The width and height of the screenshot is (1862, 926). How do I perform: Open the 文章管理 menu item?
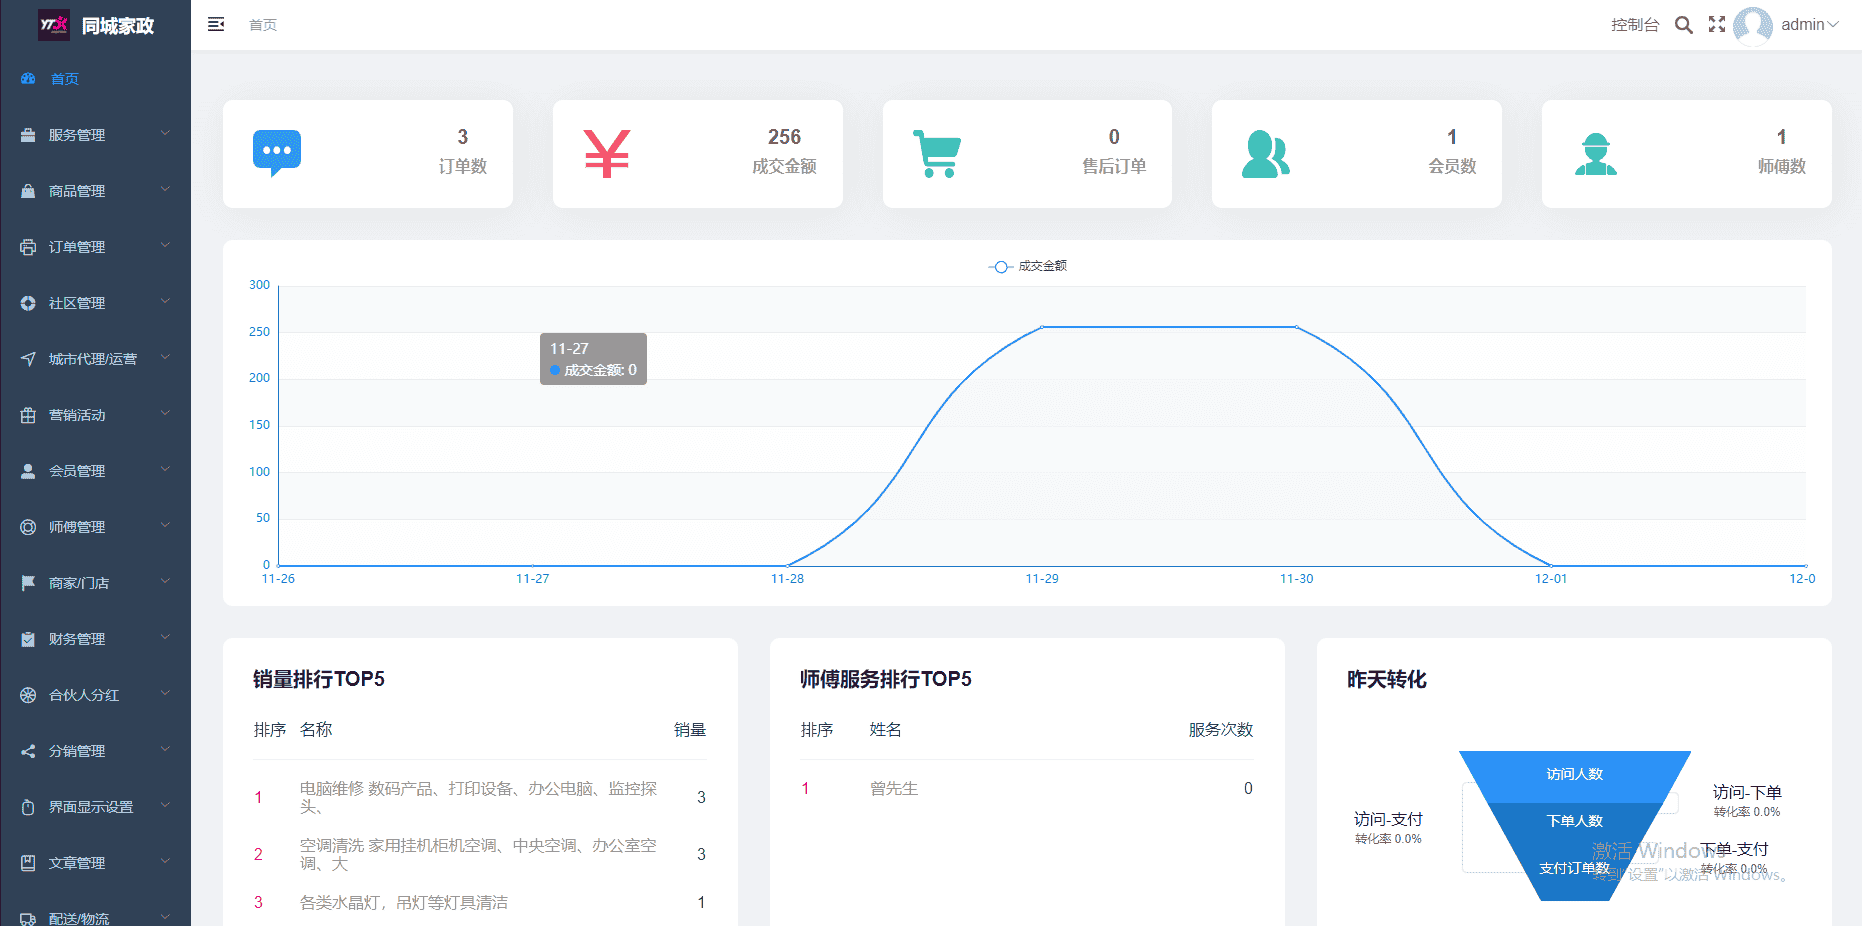(x=95, y=863)
